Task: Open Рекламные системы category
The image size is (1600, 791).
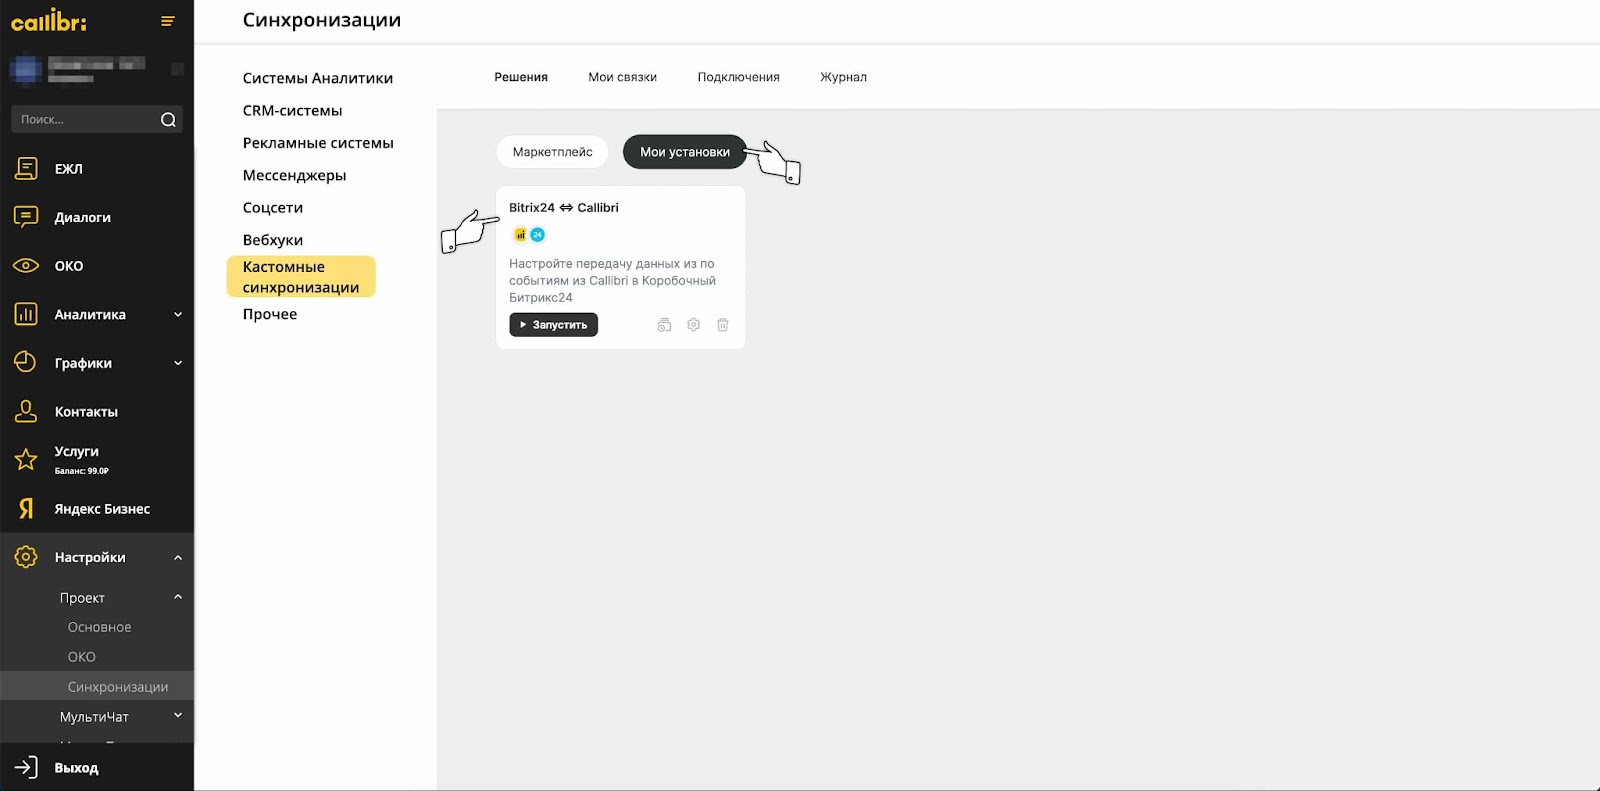Action: (318, 143)
